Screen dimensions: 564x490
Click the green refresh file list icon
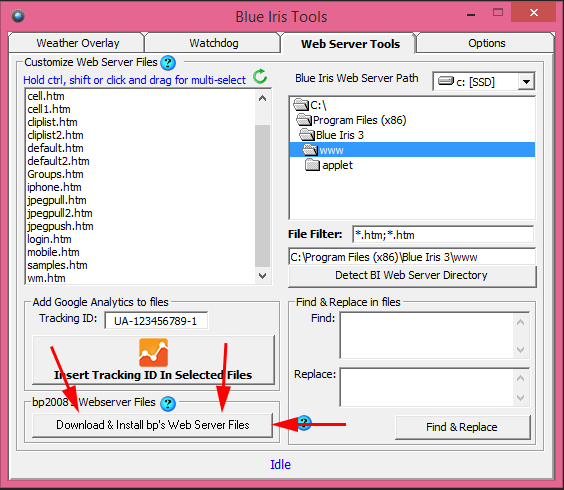[260, 76]
